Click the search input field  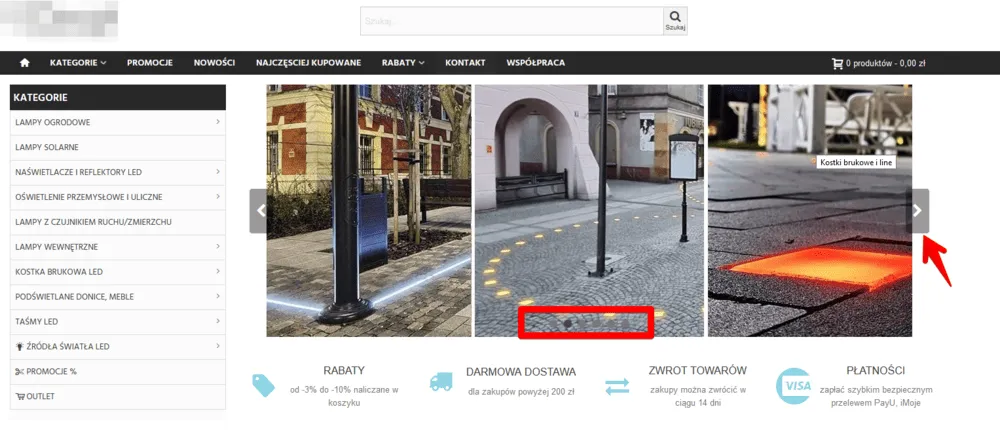pyautogui.click(x=510, y=20)
